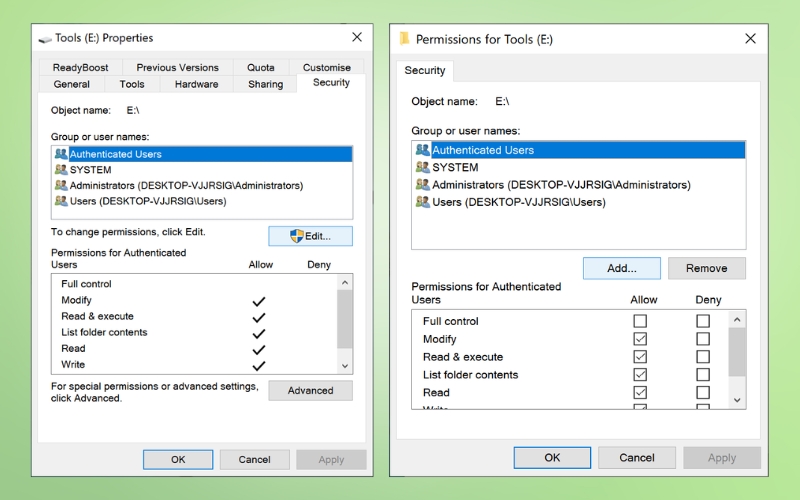Click Users group icon in Permissions dialog
This screenshot has height=500, width=800.
click(423, 202)
